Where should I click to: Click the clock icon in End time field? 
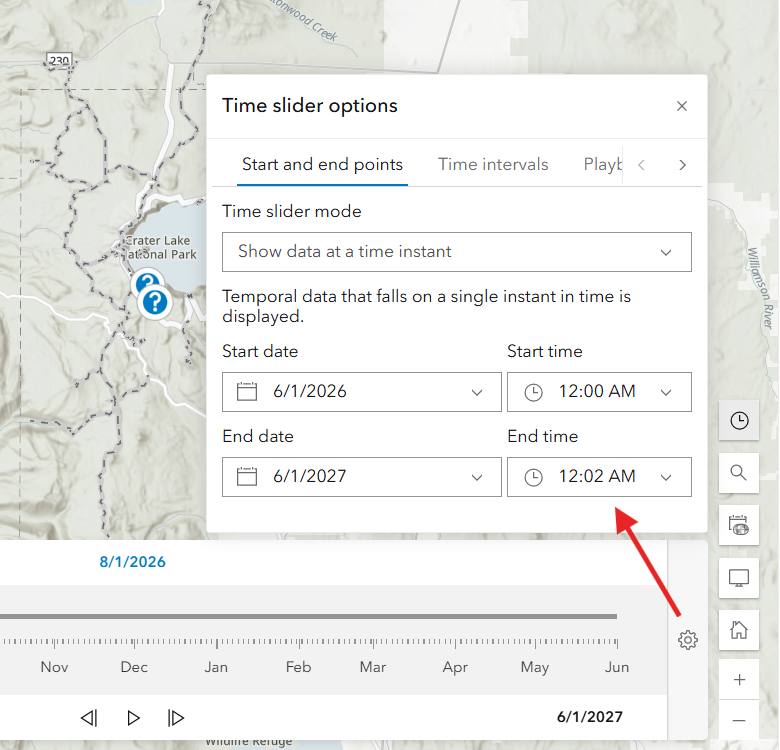click(x=533, y=477)
